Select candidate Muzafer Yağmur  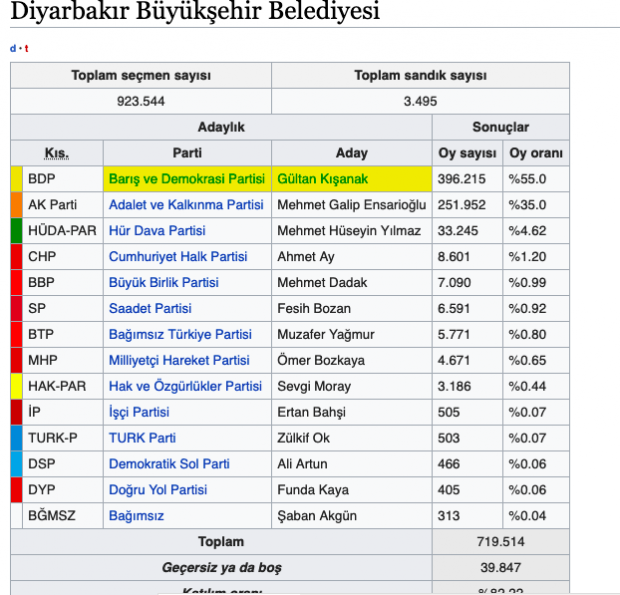325,334
